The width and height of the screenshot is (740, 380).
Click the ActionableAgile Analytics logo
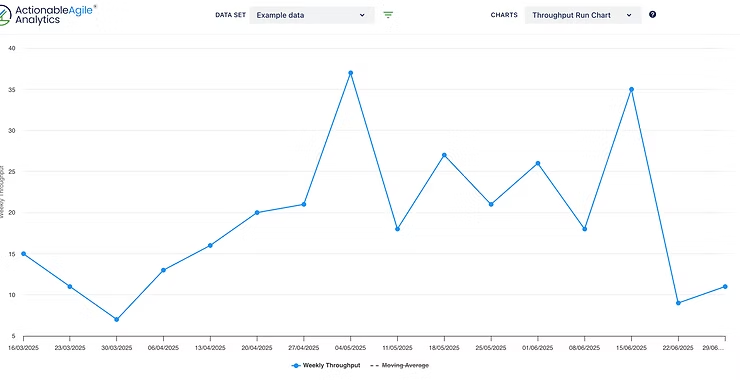pos(48,15)
